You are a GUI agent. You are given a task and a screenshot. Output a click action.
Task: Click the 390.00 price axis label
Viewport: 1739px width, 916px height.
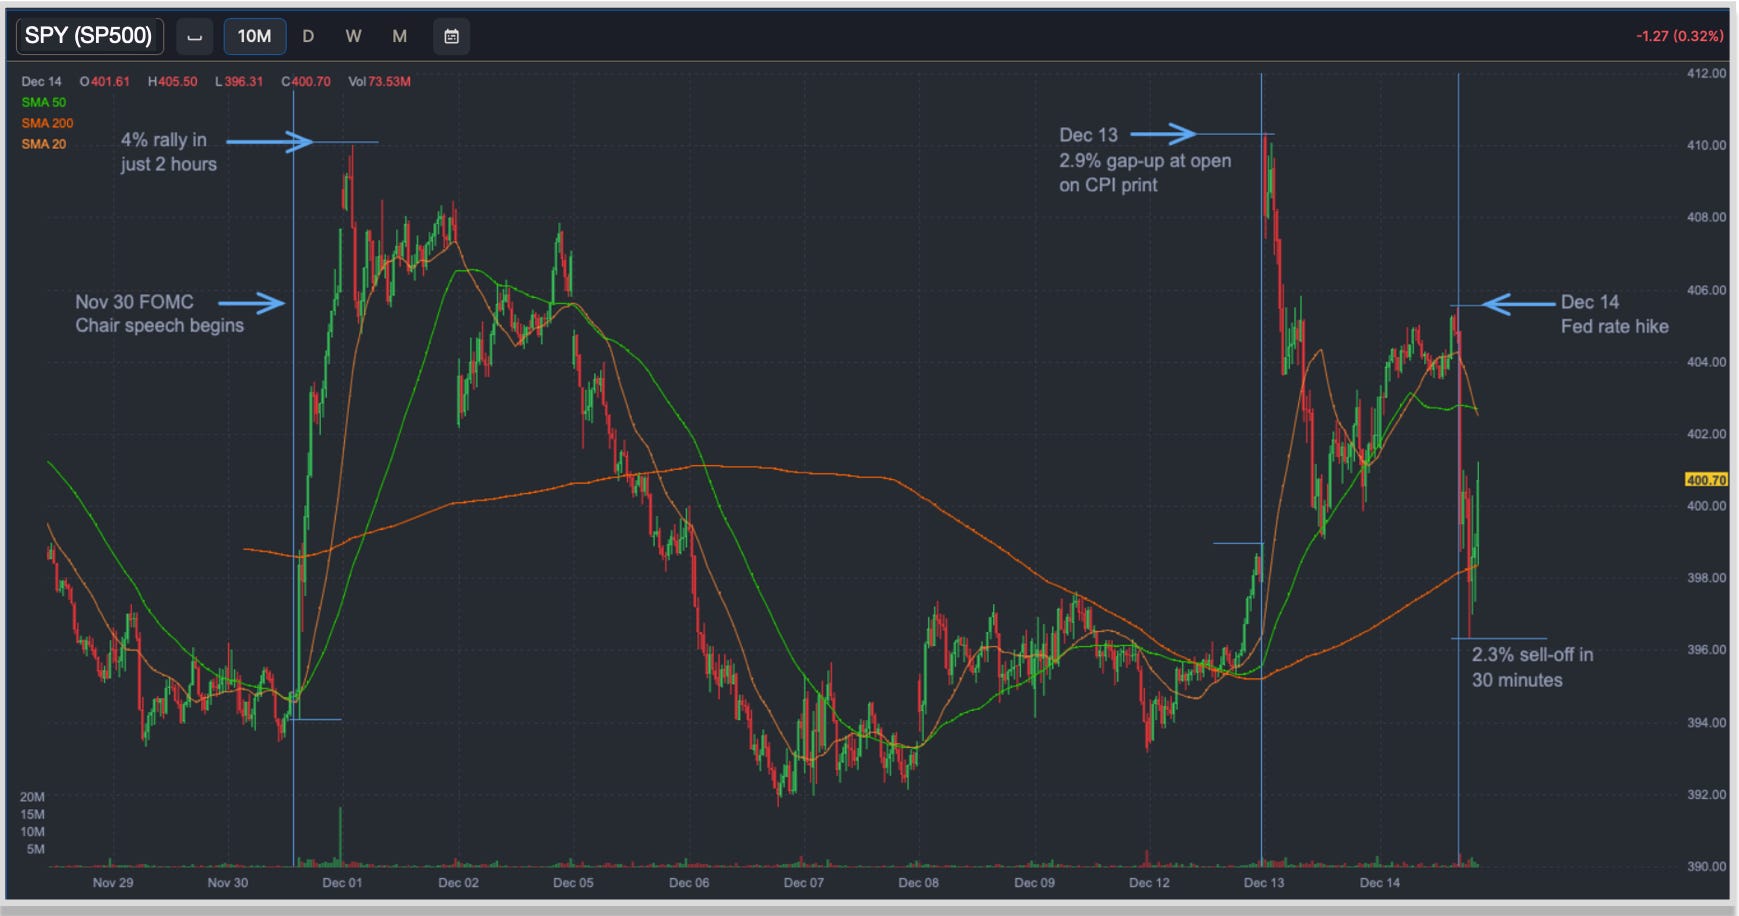coord(1706,867)
